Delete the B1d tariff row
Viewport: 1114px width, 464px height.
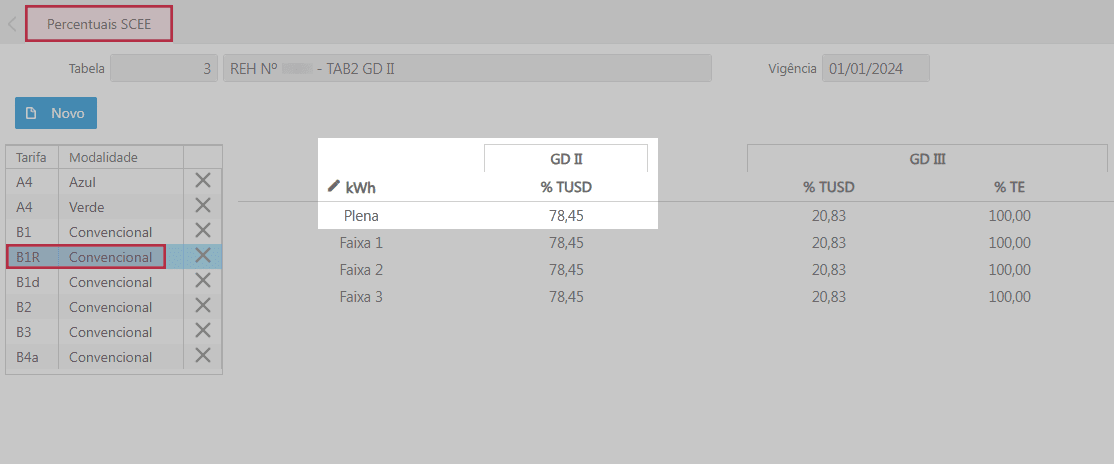coord(203,281)
